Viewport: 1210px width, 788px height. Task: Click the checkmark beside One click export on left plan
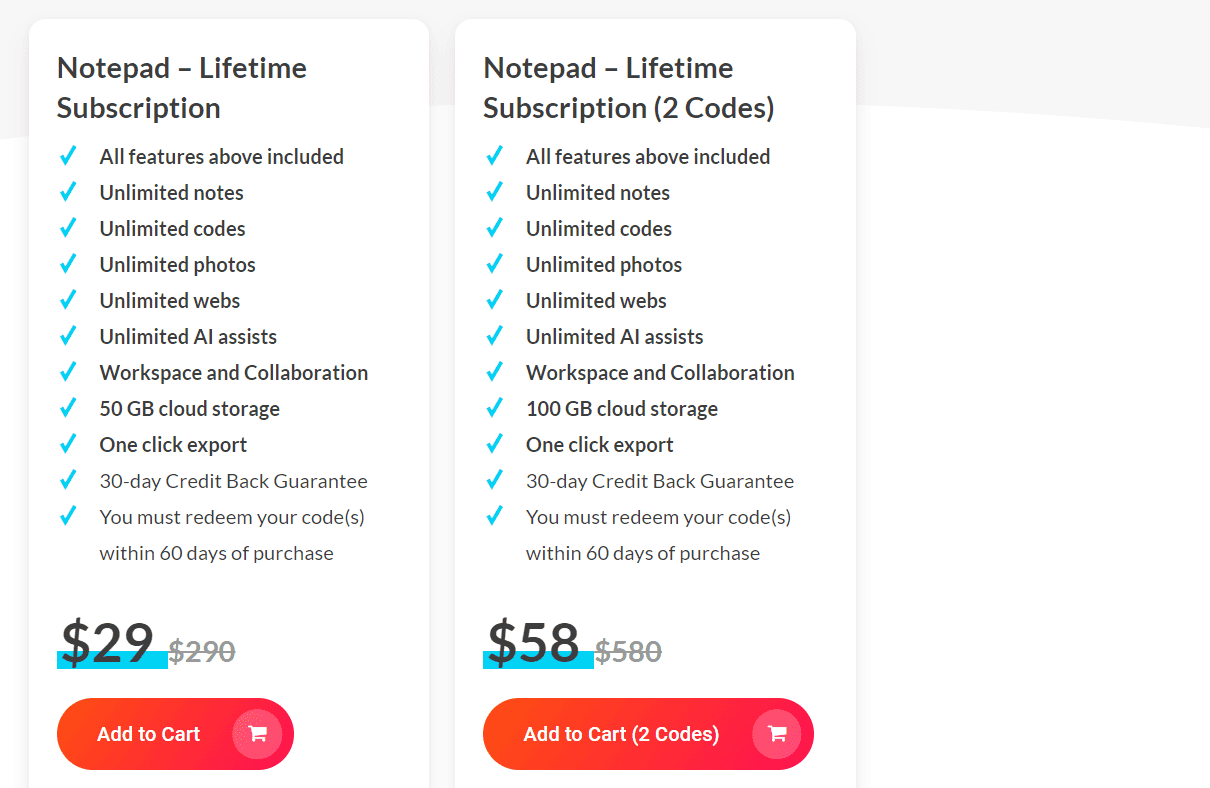pos(68,443)
